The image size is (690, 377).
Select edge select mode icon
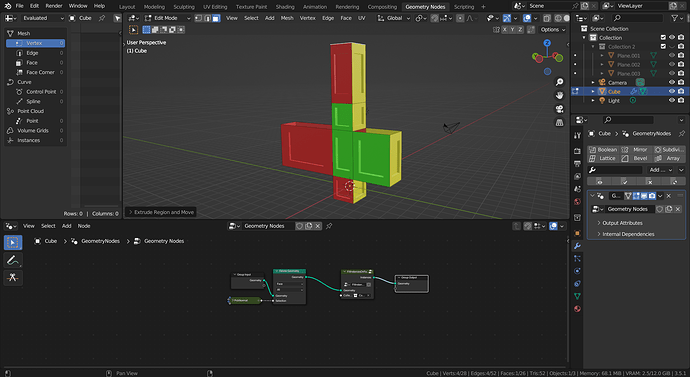tap(207, 18)
